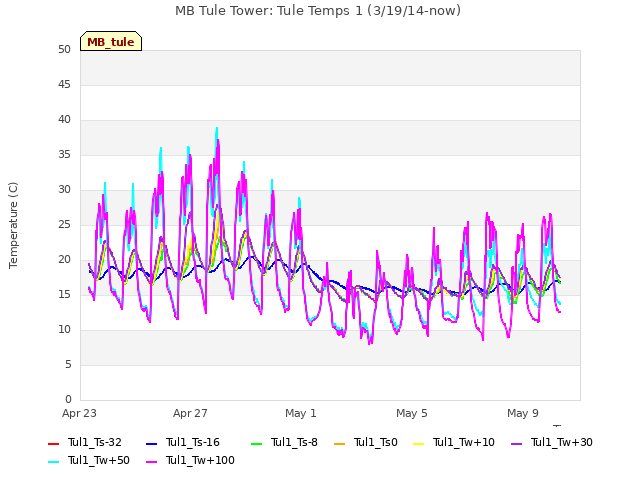The height and width of the screenshot is (480, 640).
Task: Click the 35 y-axis tick label
Action: (x=64, y=155)
